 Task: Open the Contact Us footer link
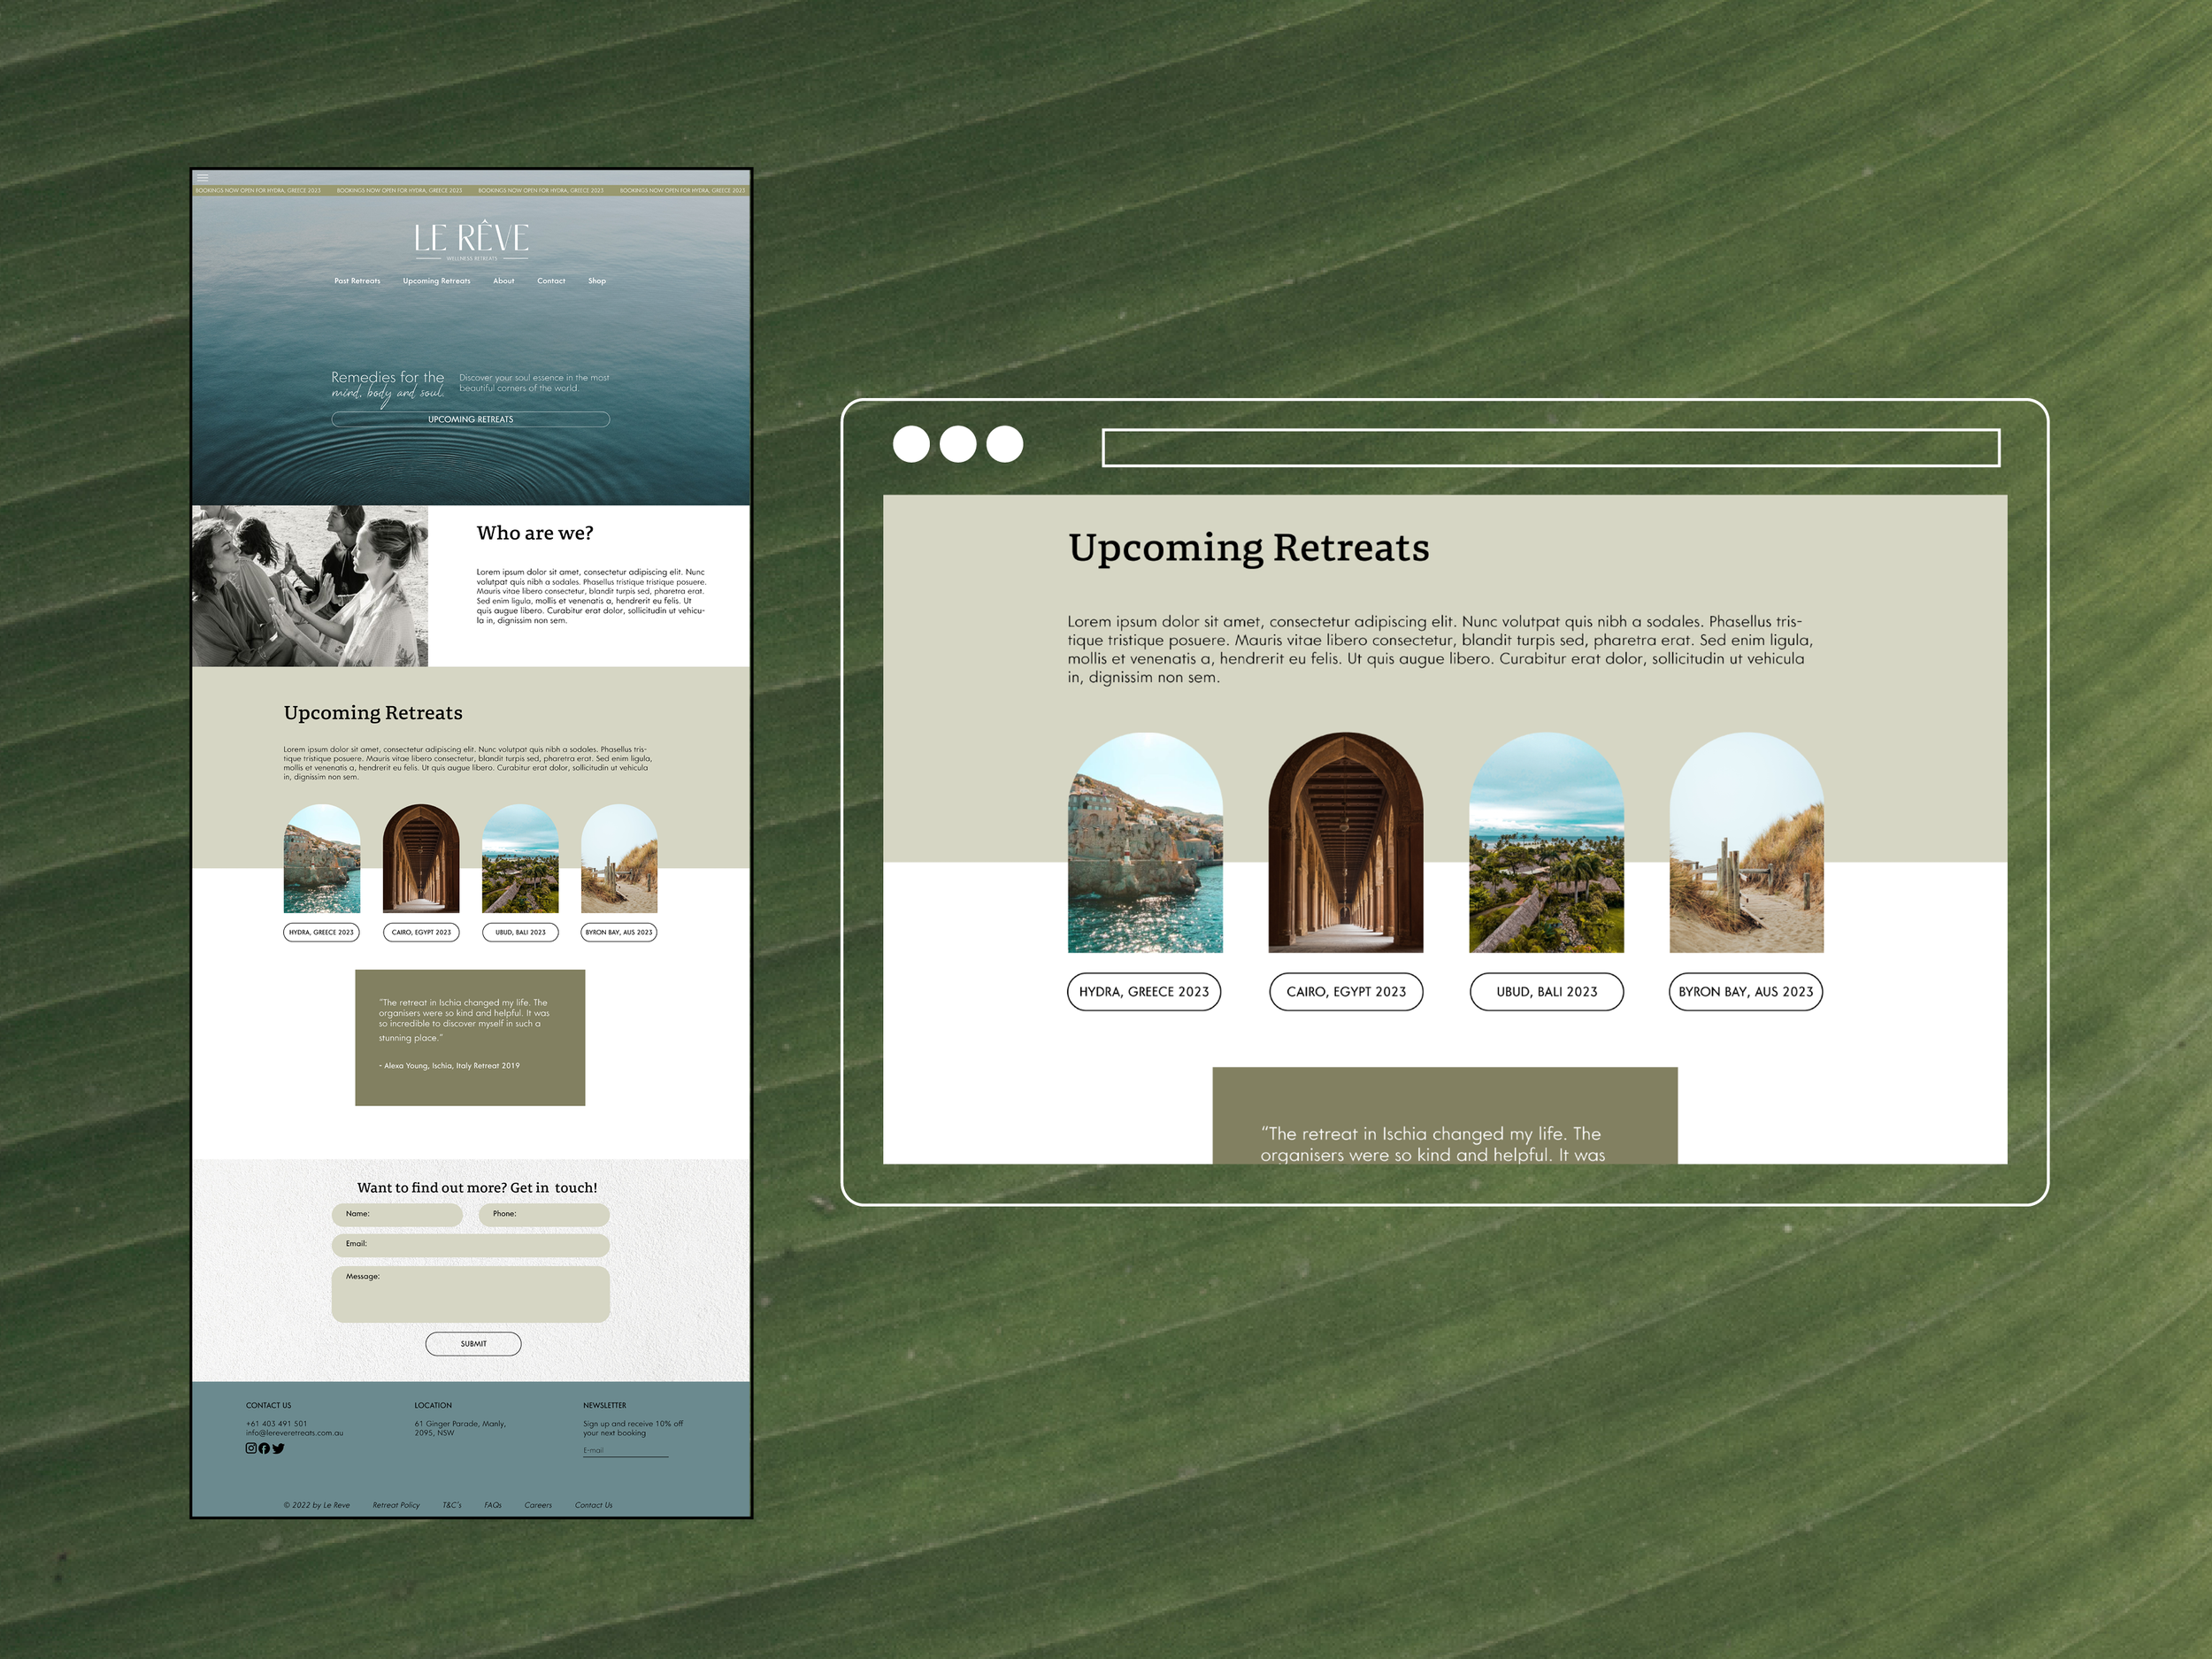[x=594, y=1505]
